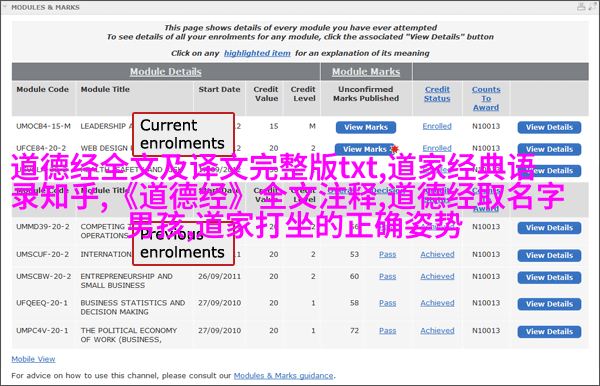View Details for UMPC4V-20-1 Political Economy row
Viewport: 600px width, 386px height.
tap(549, 332)
